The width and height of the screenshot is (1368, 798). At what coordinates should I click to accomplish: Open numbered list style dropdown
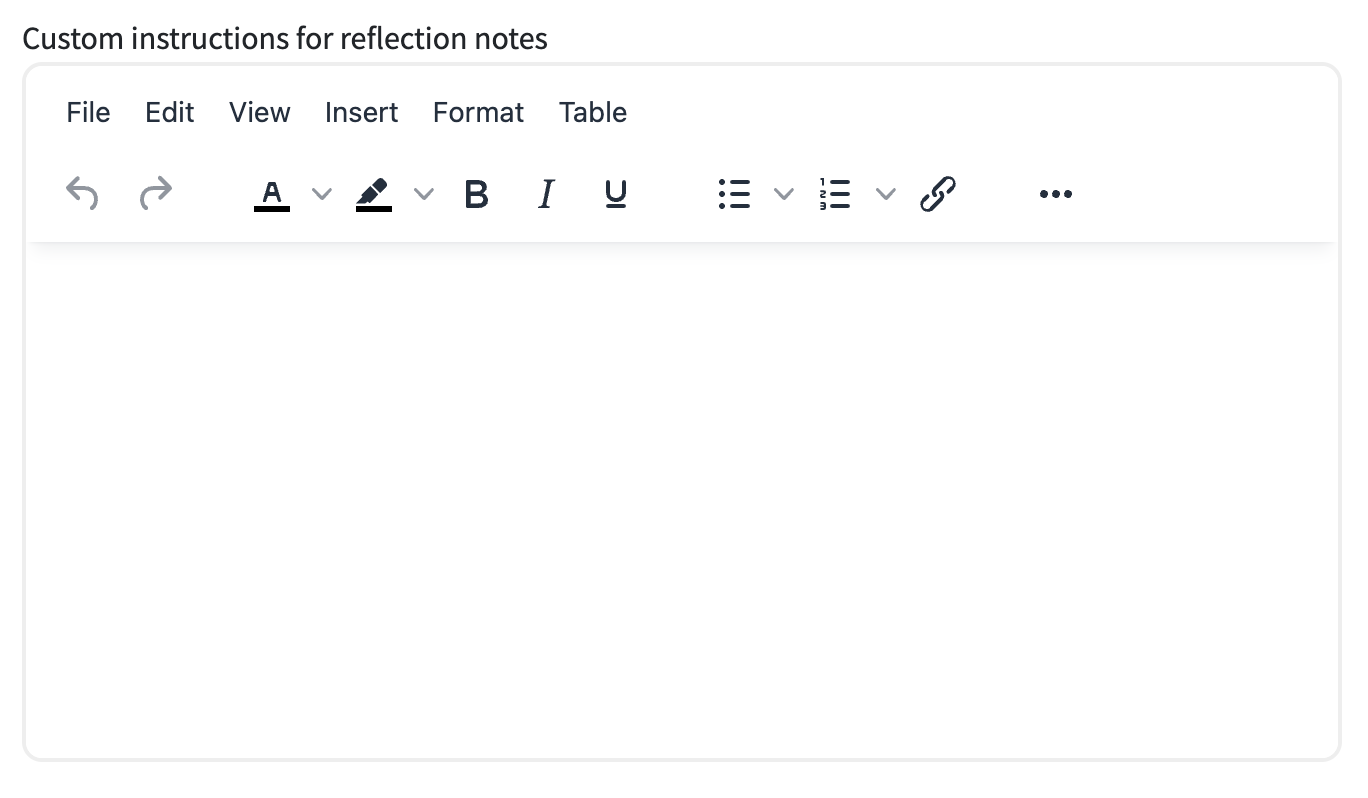(886, 193)
